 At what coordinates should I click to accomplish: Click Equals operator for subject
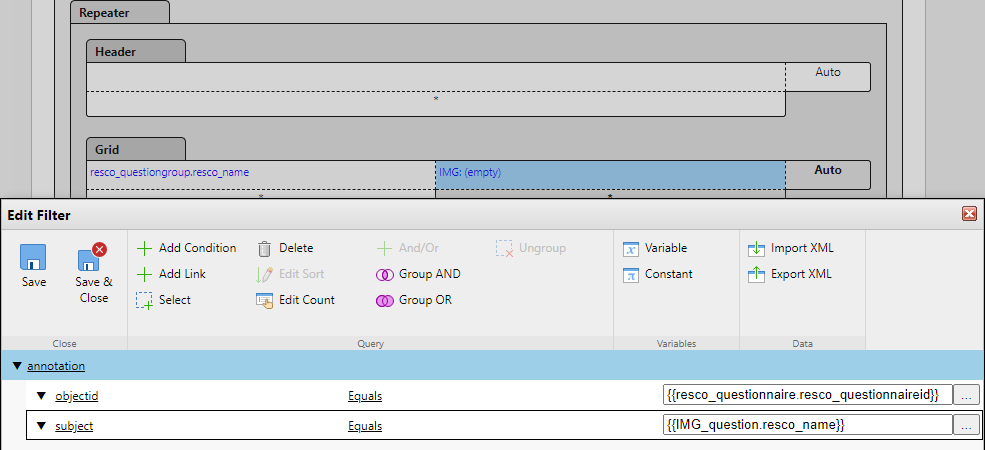pyautogui.click(x=365, y=426)
